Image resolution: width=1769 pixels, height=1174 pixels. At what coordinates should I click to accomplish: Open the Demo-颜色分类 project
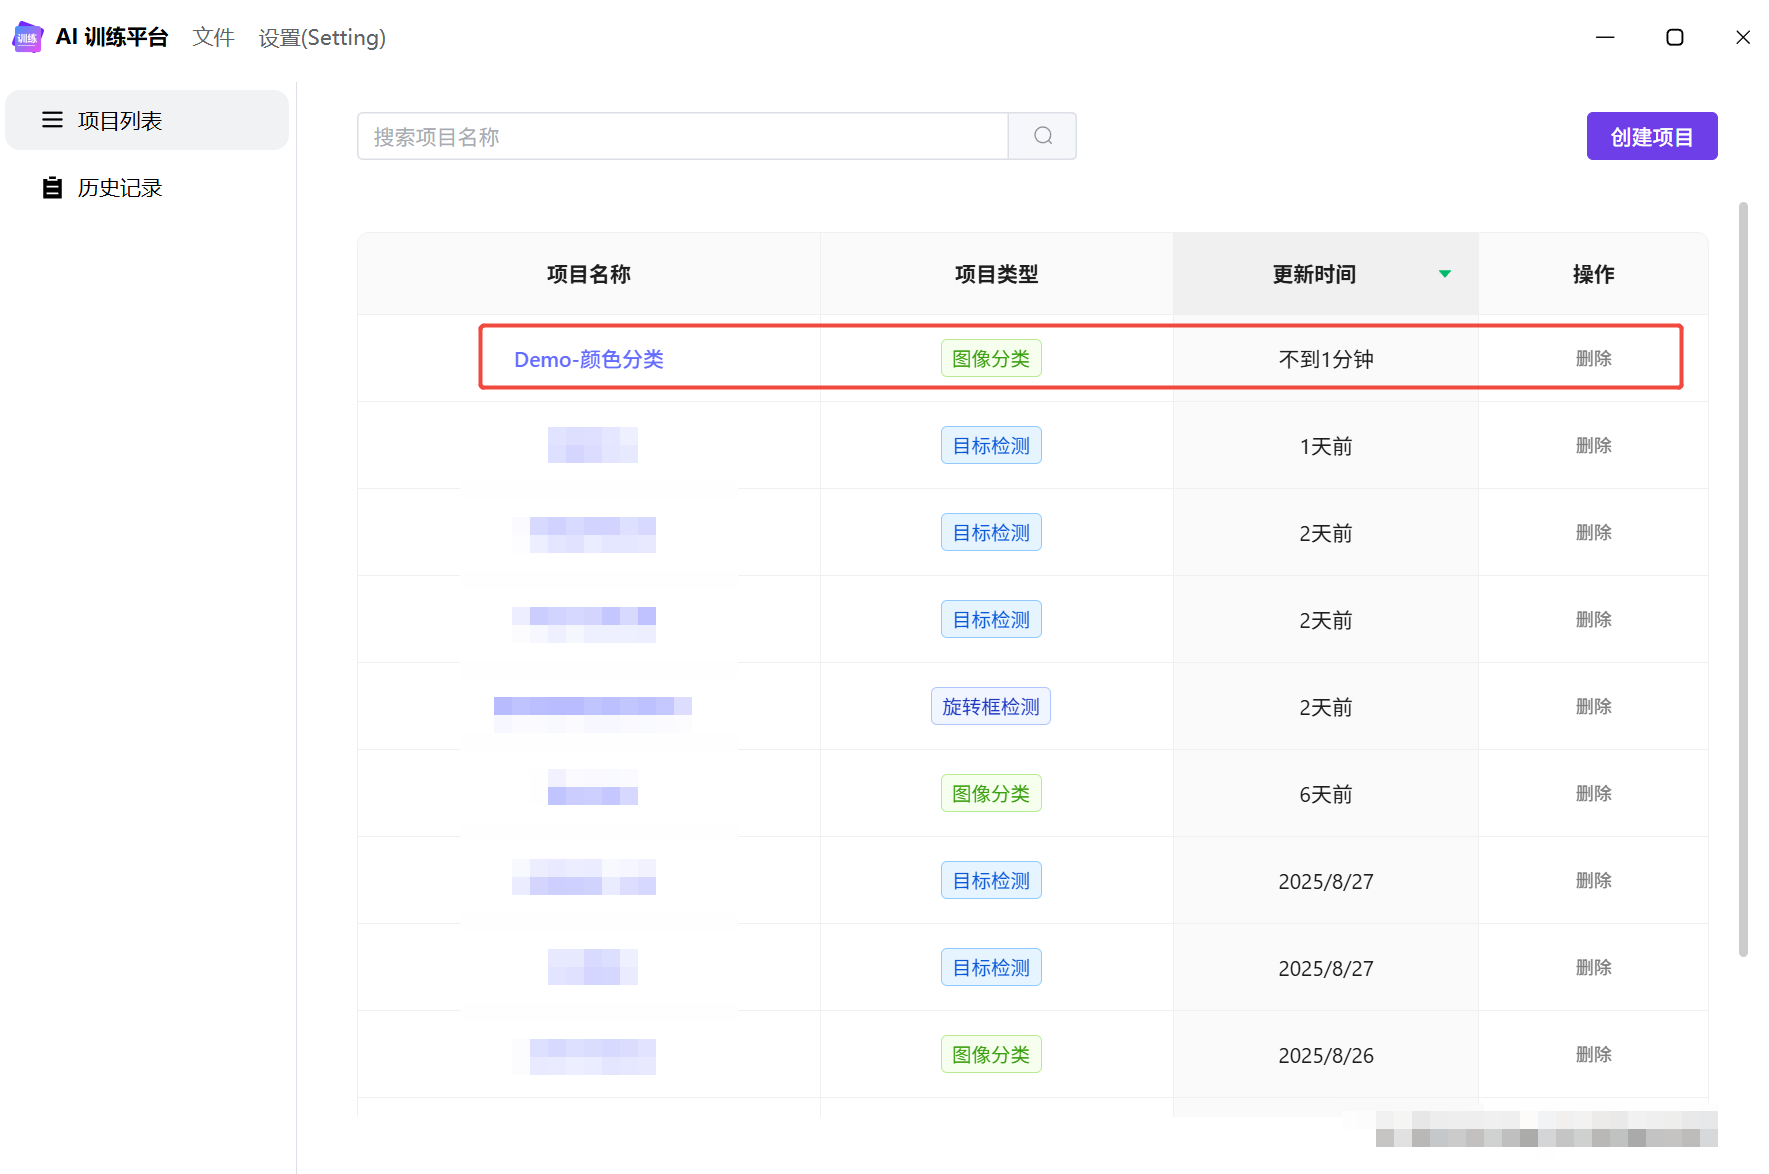pos(588,359)
